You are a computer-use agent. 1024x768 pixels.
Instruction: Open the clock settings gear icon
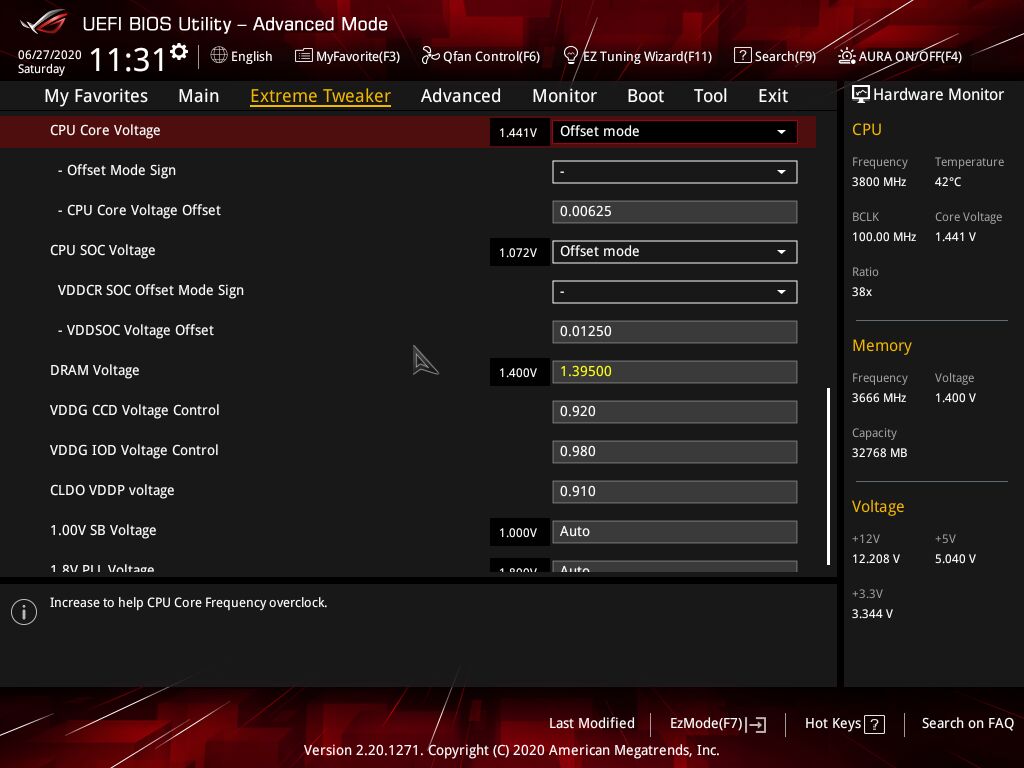[179, 52]
